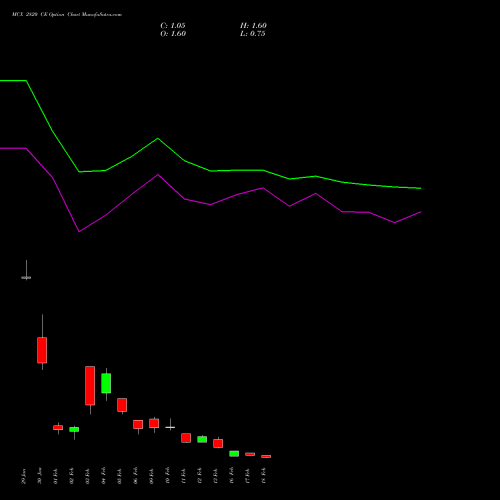Select the close value 'C: 1.05'
The height and width of the screenshot is (500, 500).
173,26
